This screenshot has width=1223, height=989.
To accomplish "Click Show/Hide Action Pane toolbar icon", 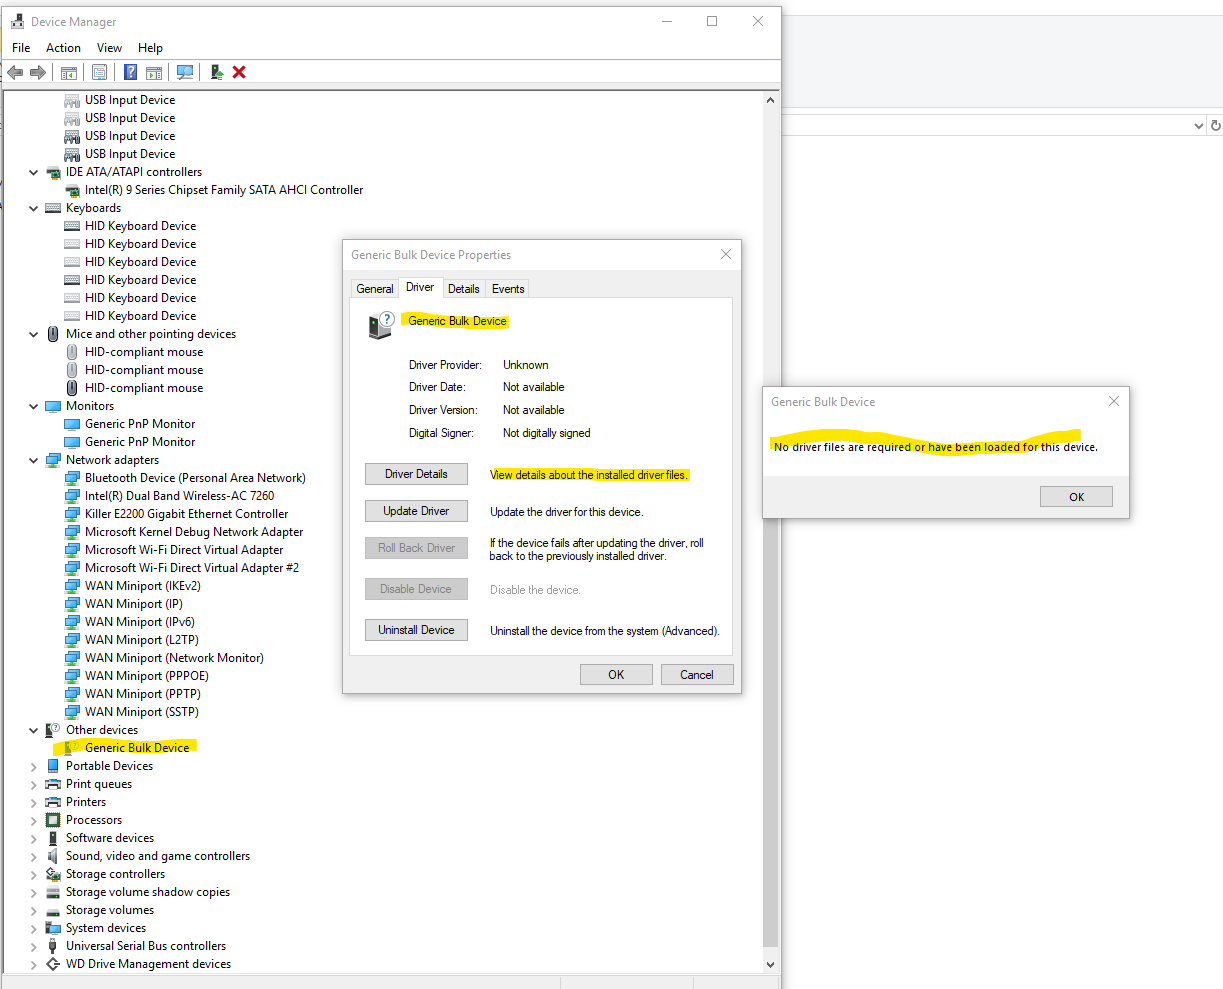I will coord(154,72).
